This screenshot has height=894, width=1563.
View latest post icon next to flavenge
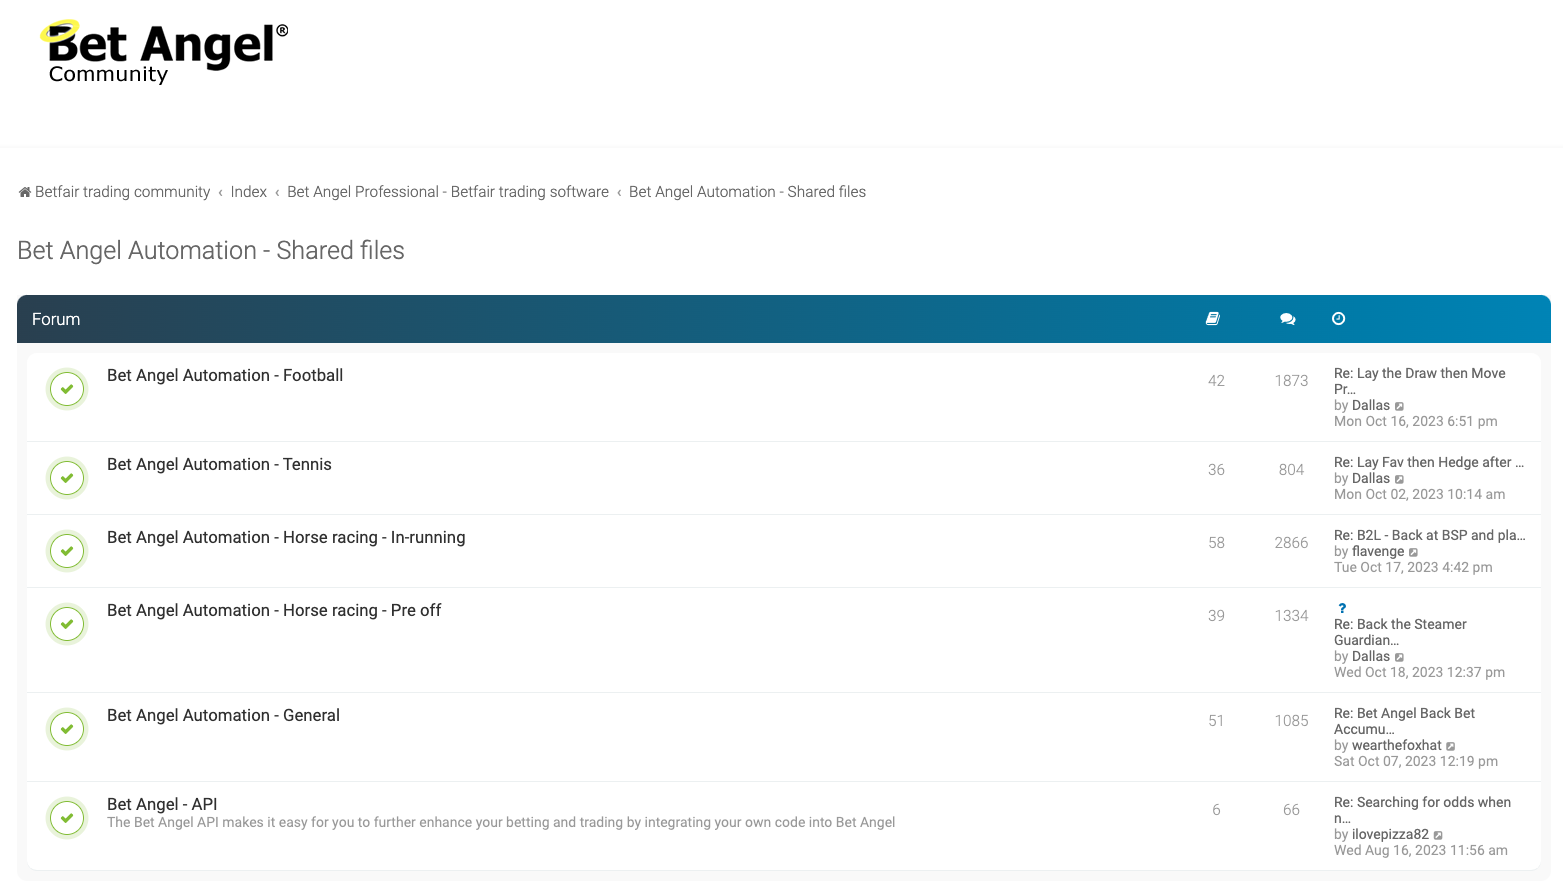tap(1413, 552)
